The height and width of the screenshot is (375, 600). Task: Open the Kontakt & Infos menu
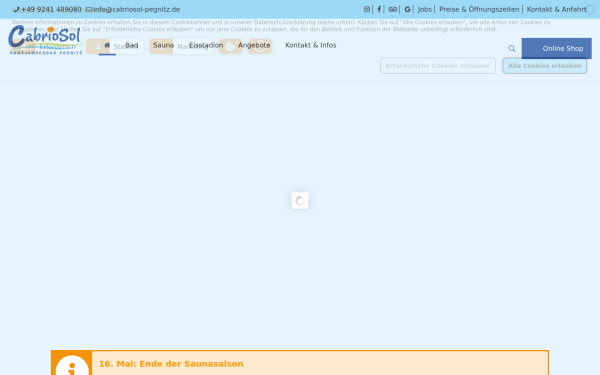(x=311, y=45)
